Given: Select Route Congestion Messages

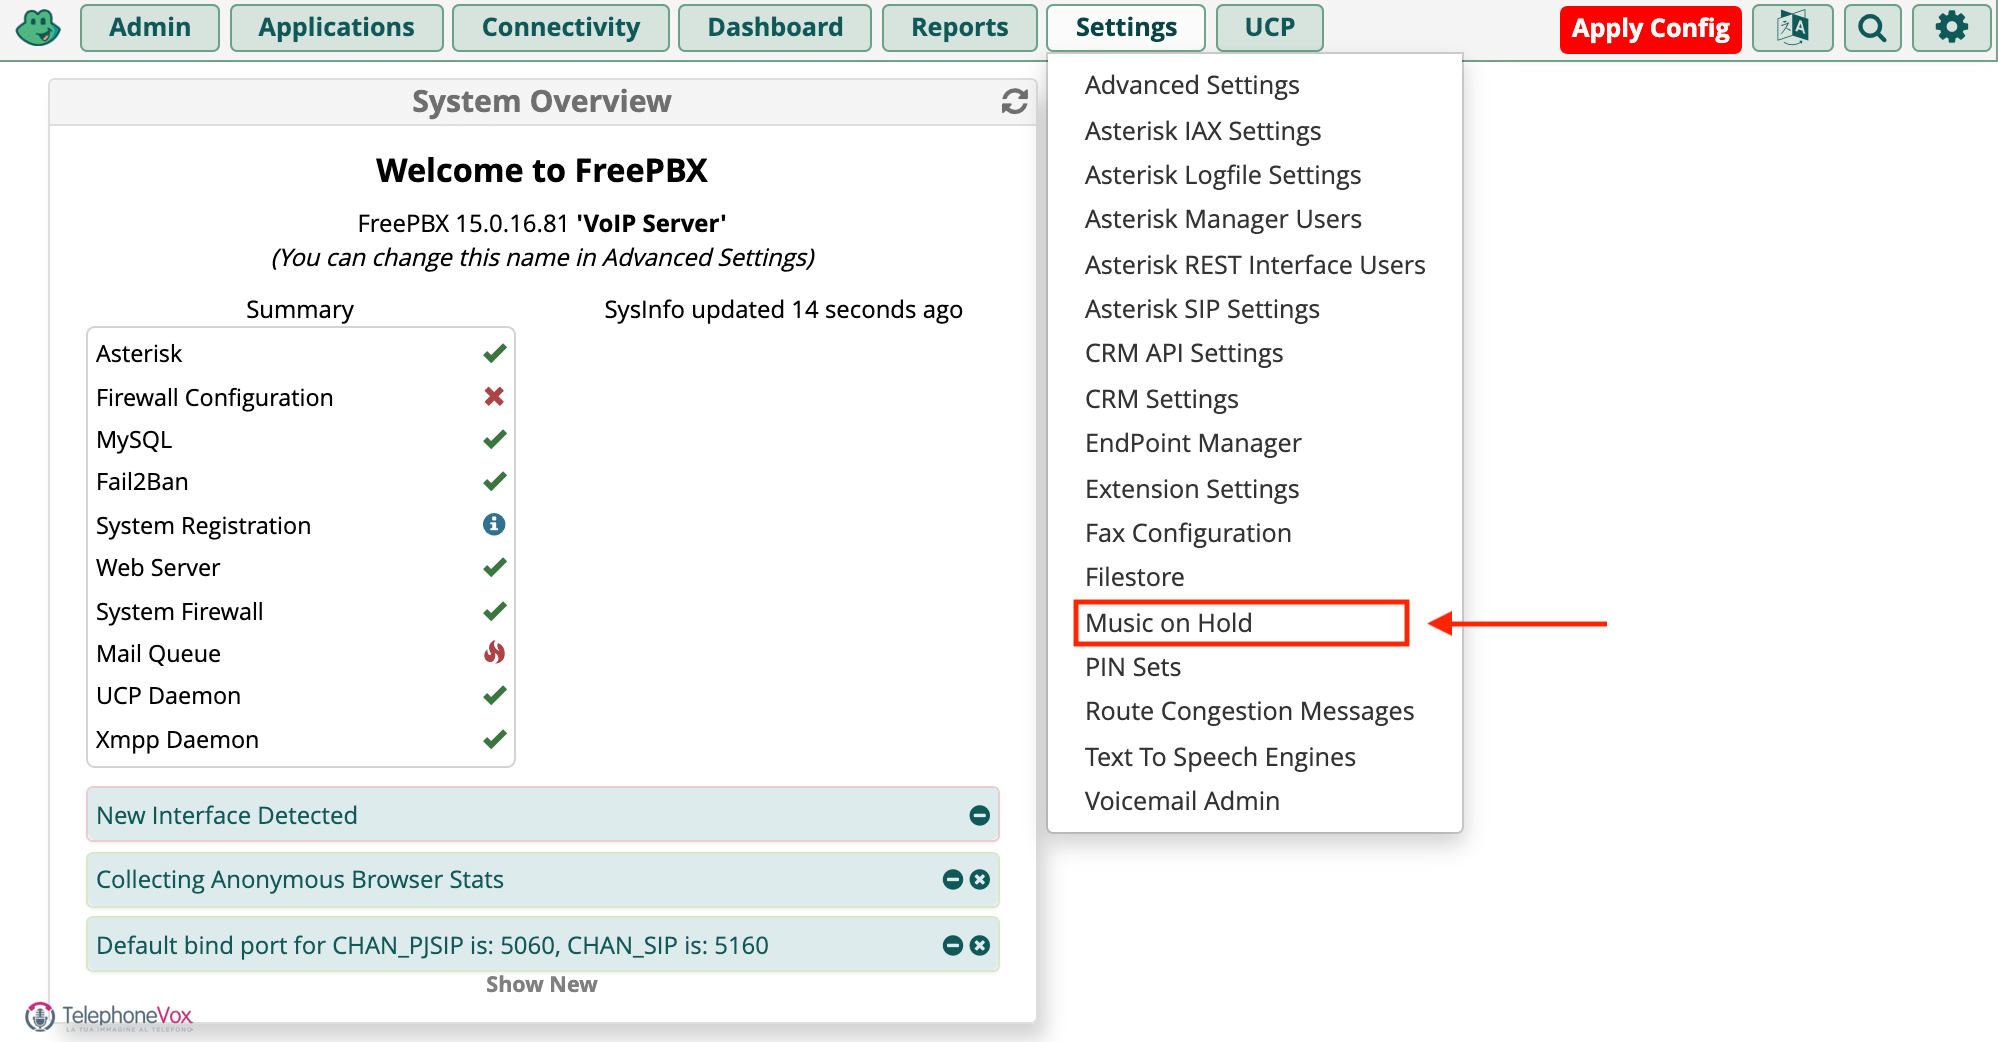Looking at the screenshot, I should pyautogui.click(x=1250, y=711).
